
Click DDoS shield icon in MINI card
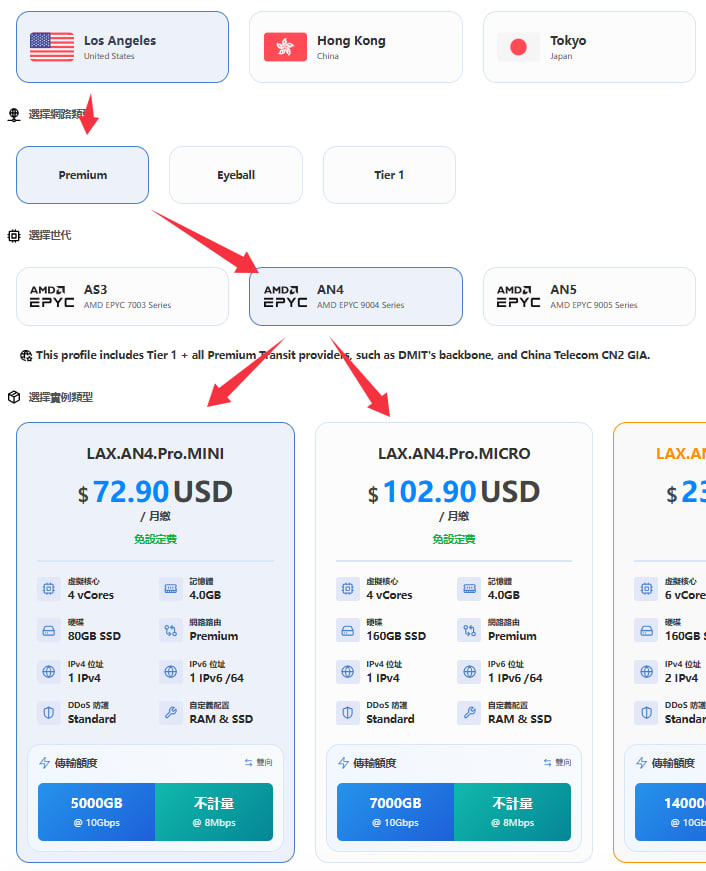[49, 713]
